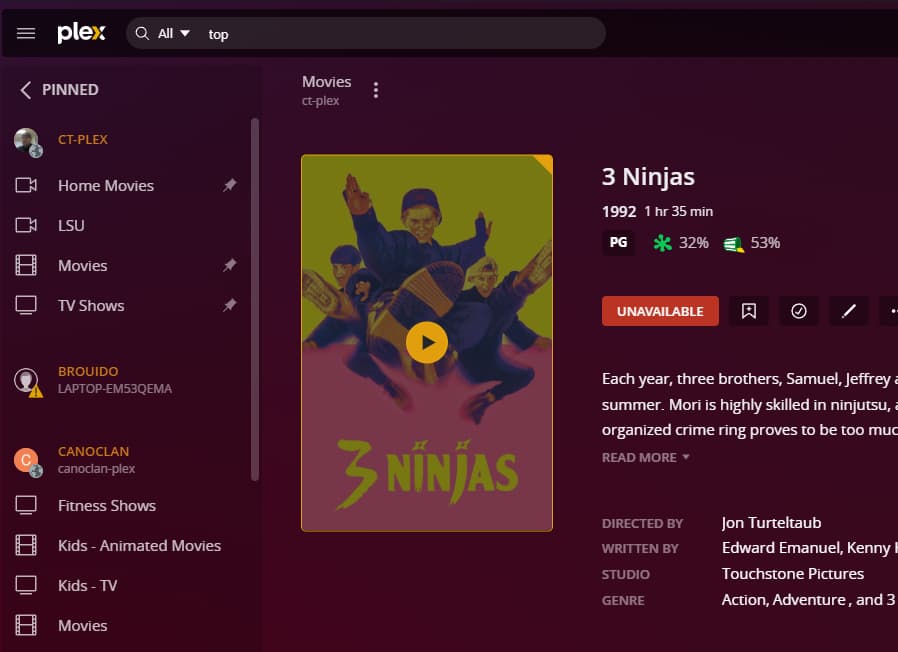Click the PG content rating badge
Viewport: 898px width, 652px height.
pyautogui.click(x=618, y=242)
